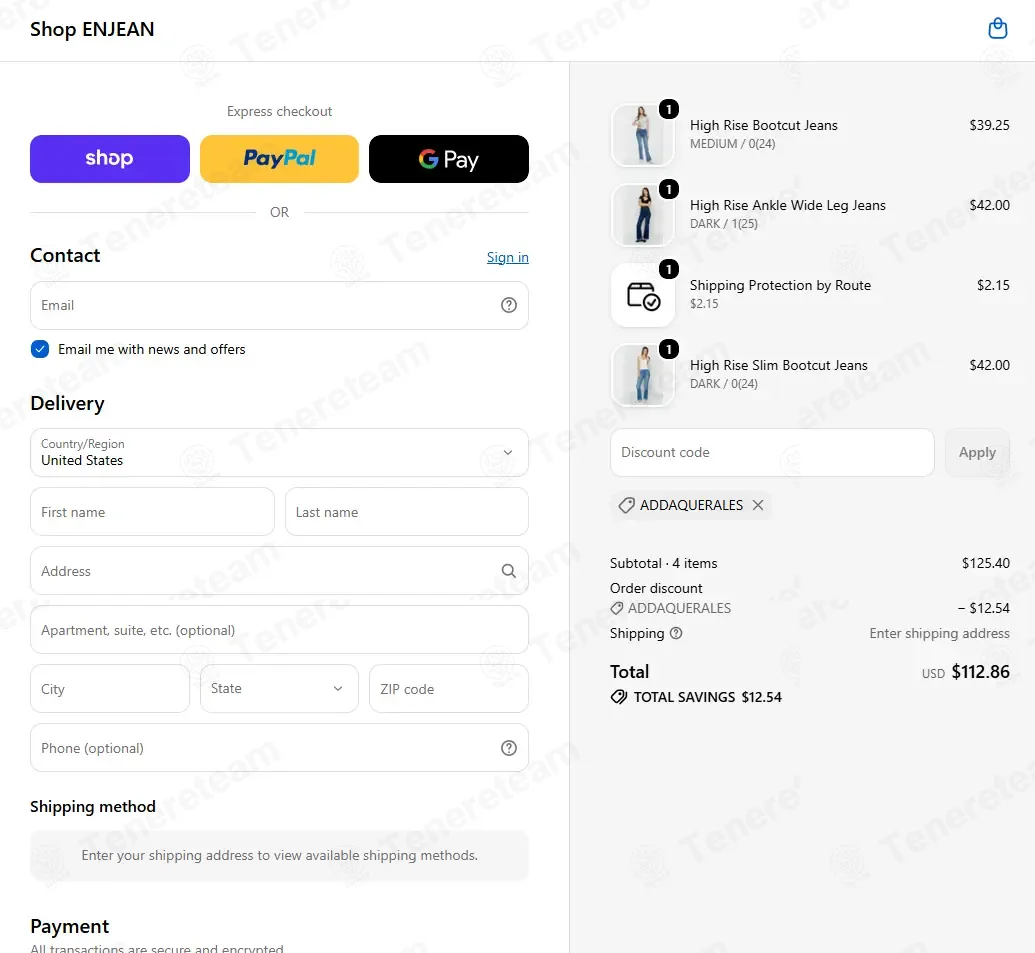Viewport: 1035px width, 953px height.
Task: Open the State dropdown
Action: (279, 688)
